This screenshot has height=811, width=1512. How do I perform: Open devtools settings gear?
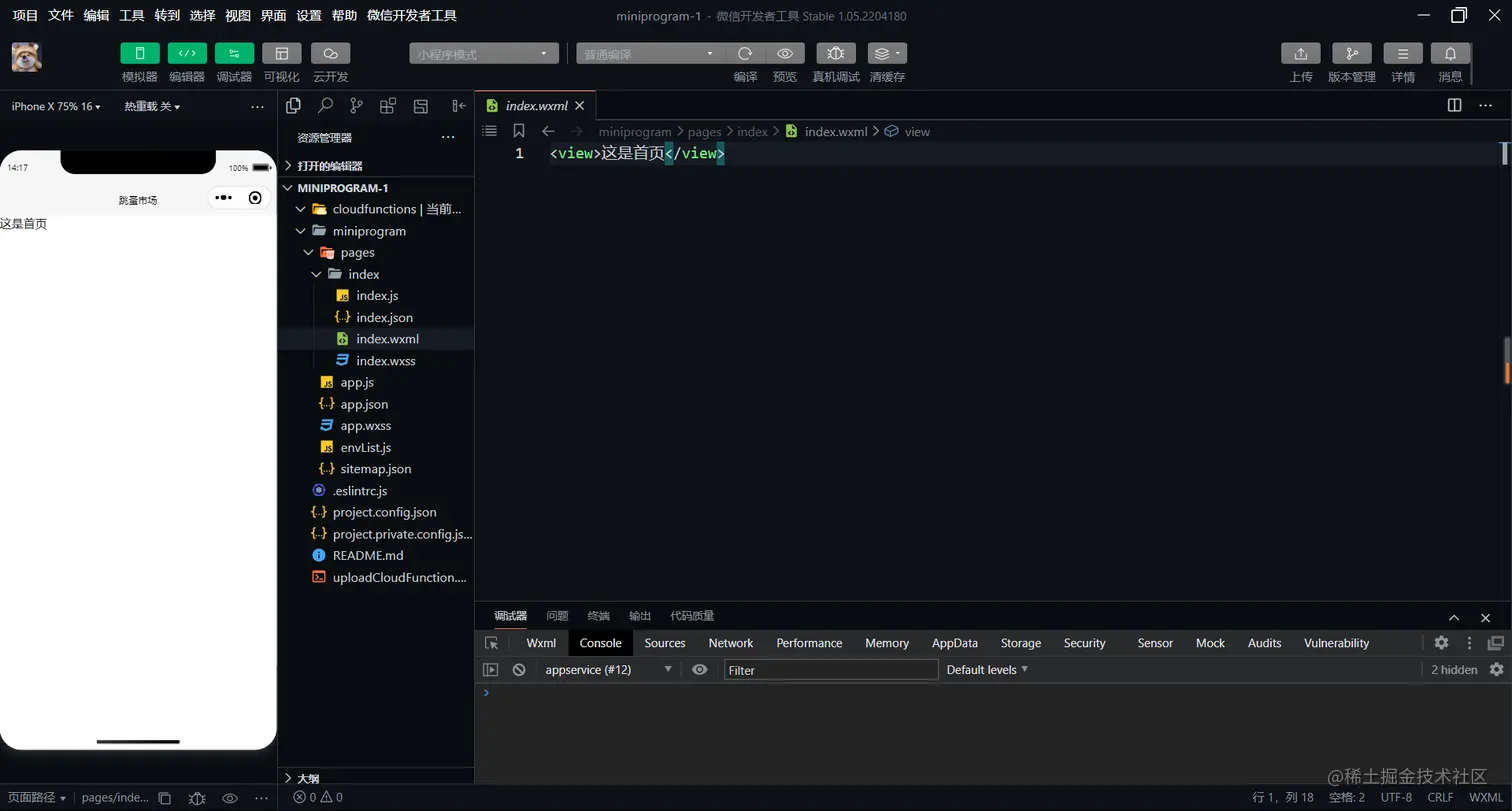1441,643
